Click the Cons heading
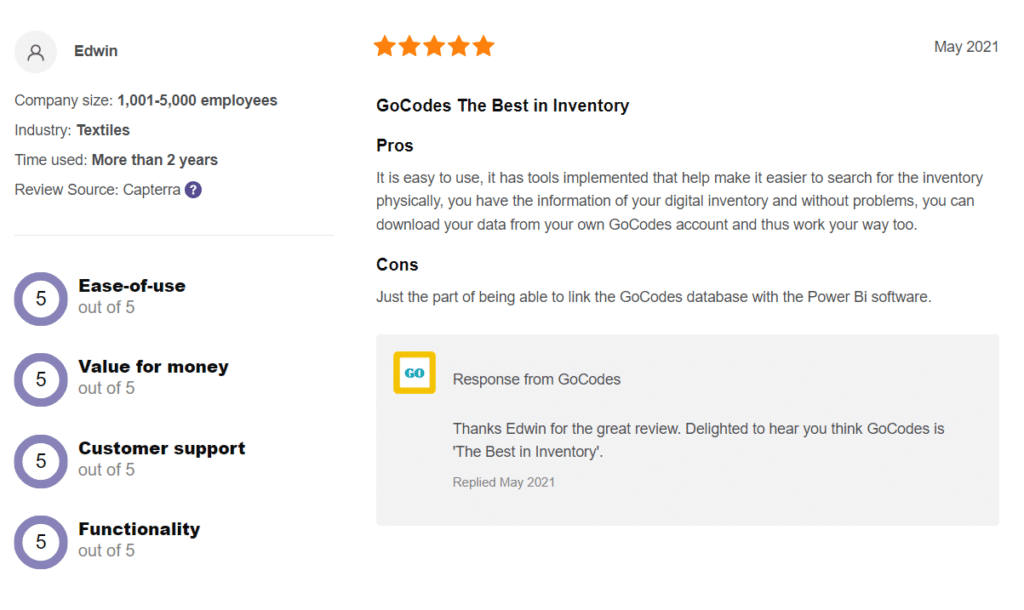Viewport: 1024px width, 610px height. [397, 265]
